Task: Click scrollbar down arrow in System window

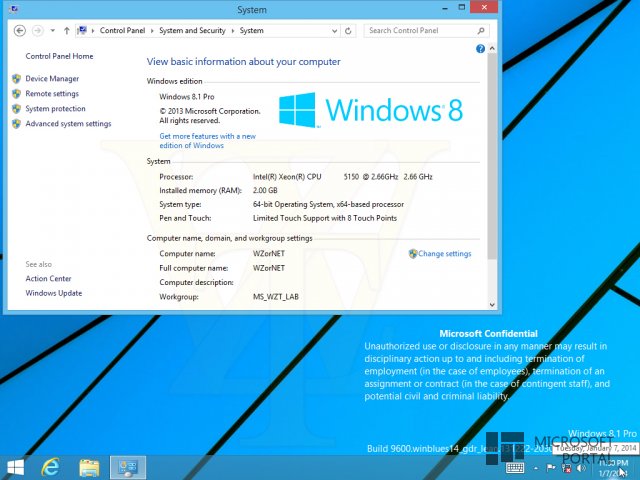Action: click(x=492, y=304)
